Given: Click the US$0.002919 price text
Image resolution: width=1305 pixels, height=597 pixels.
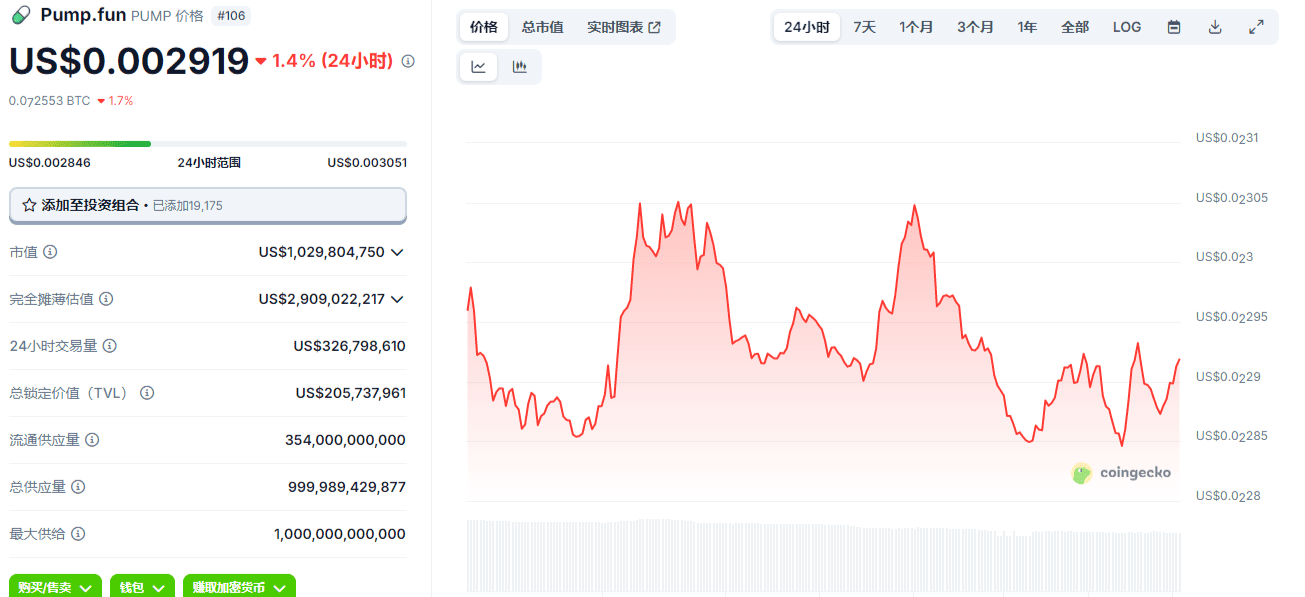Looking at the screenshot, I should (129, 61).
